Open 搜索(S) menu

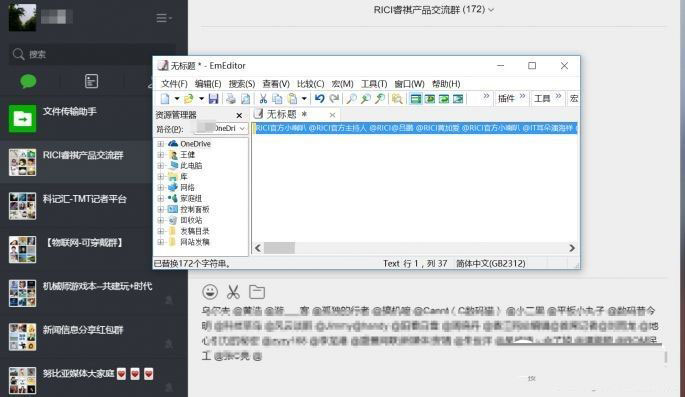pyautogui.click(x=242, y=84)
